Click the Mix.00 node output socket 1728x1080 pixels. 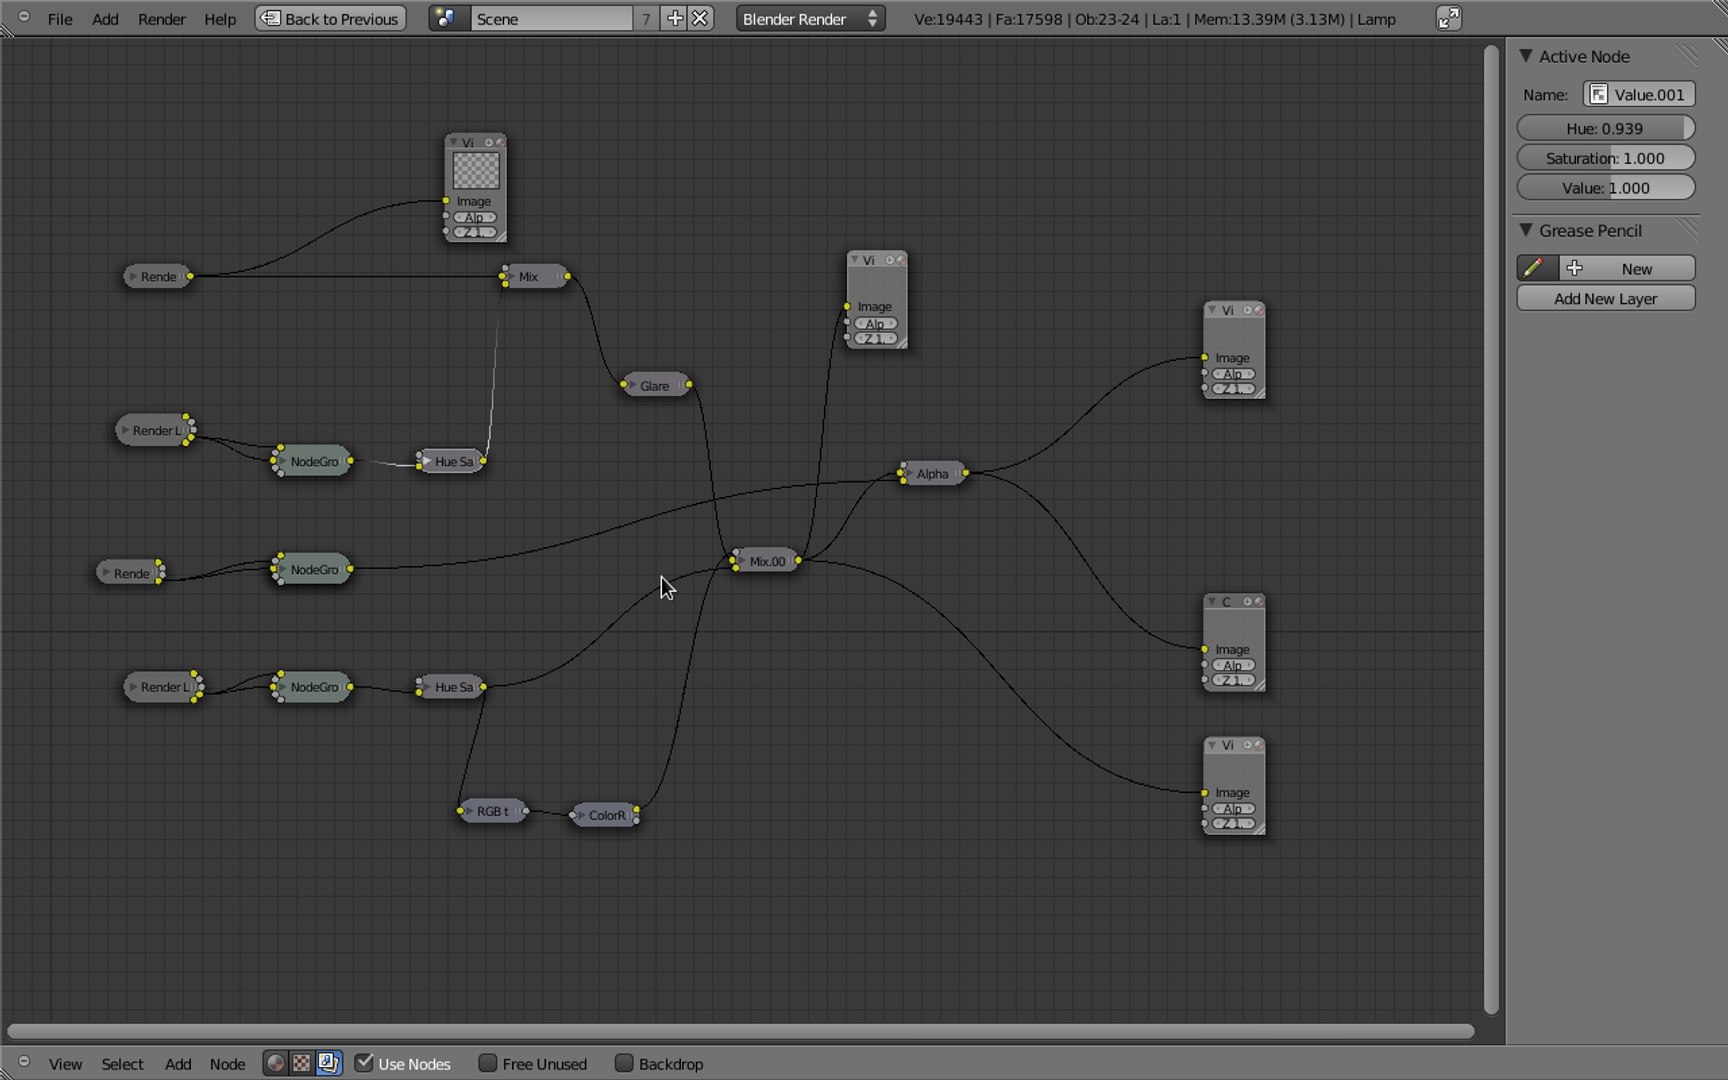point(798,560)
